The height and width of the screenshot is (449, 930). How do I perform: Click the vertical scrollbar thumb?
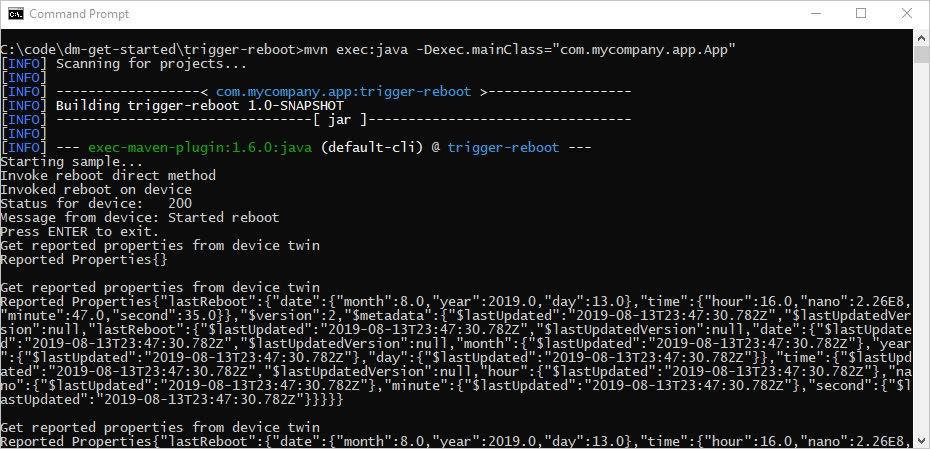(x=921, y=54)
